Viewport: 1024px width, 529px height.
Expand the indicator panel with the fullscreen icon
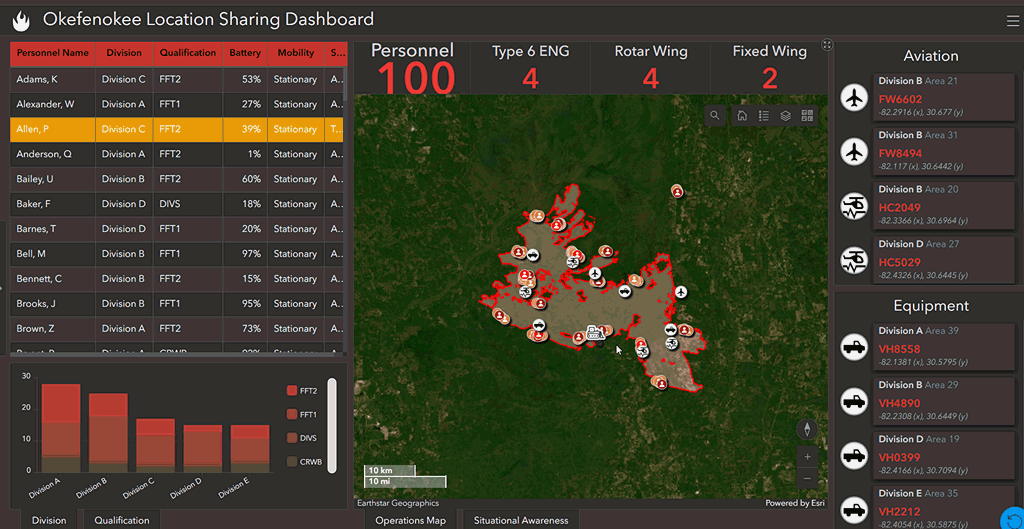[x=827, y=45]
